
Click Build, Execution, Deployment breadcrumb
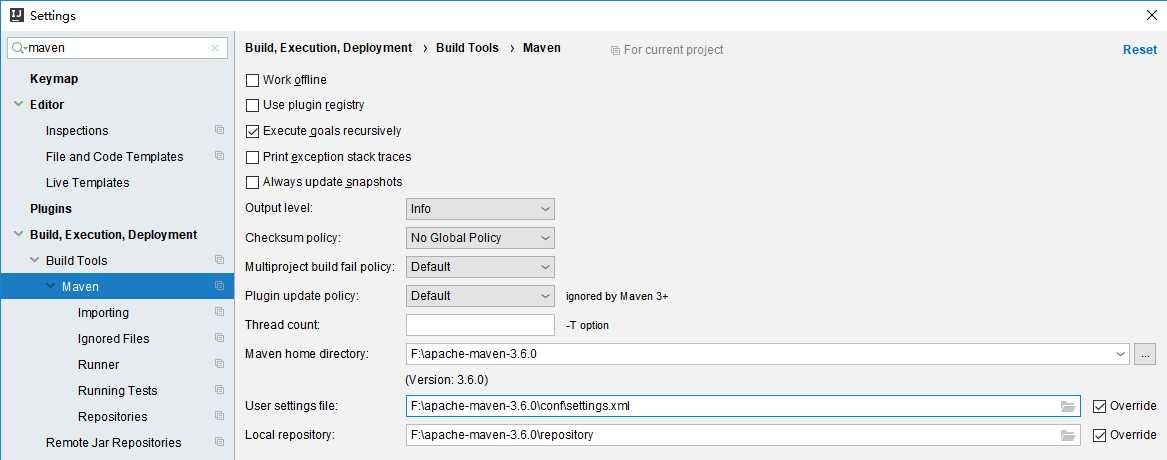point(328,48)
